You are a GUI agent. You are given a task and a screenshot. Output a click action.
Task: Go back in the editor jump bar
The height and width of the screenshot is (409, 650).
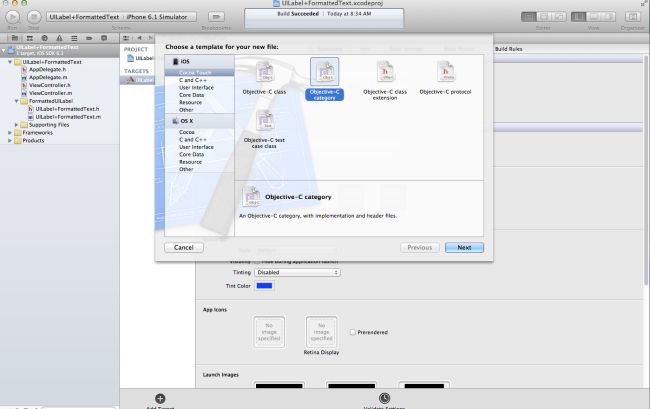point(139,38)
